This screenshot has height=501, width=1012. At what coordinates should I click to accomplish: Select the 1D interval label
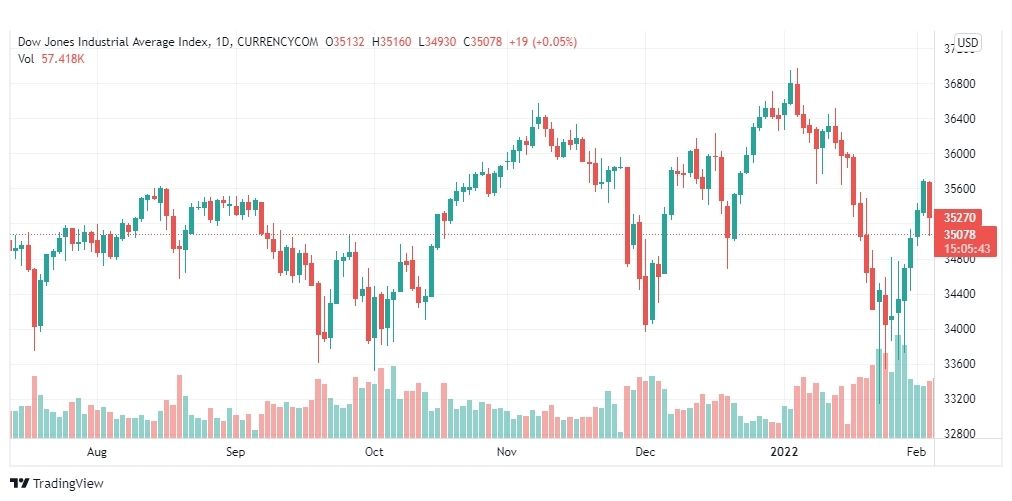(222, 42)
